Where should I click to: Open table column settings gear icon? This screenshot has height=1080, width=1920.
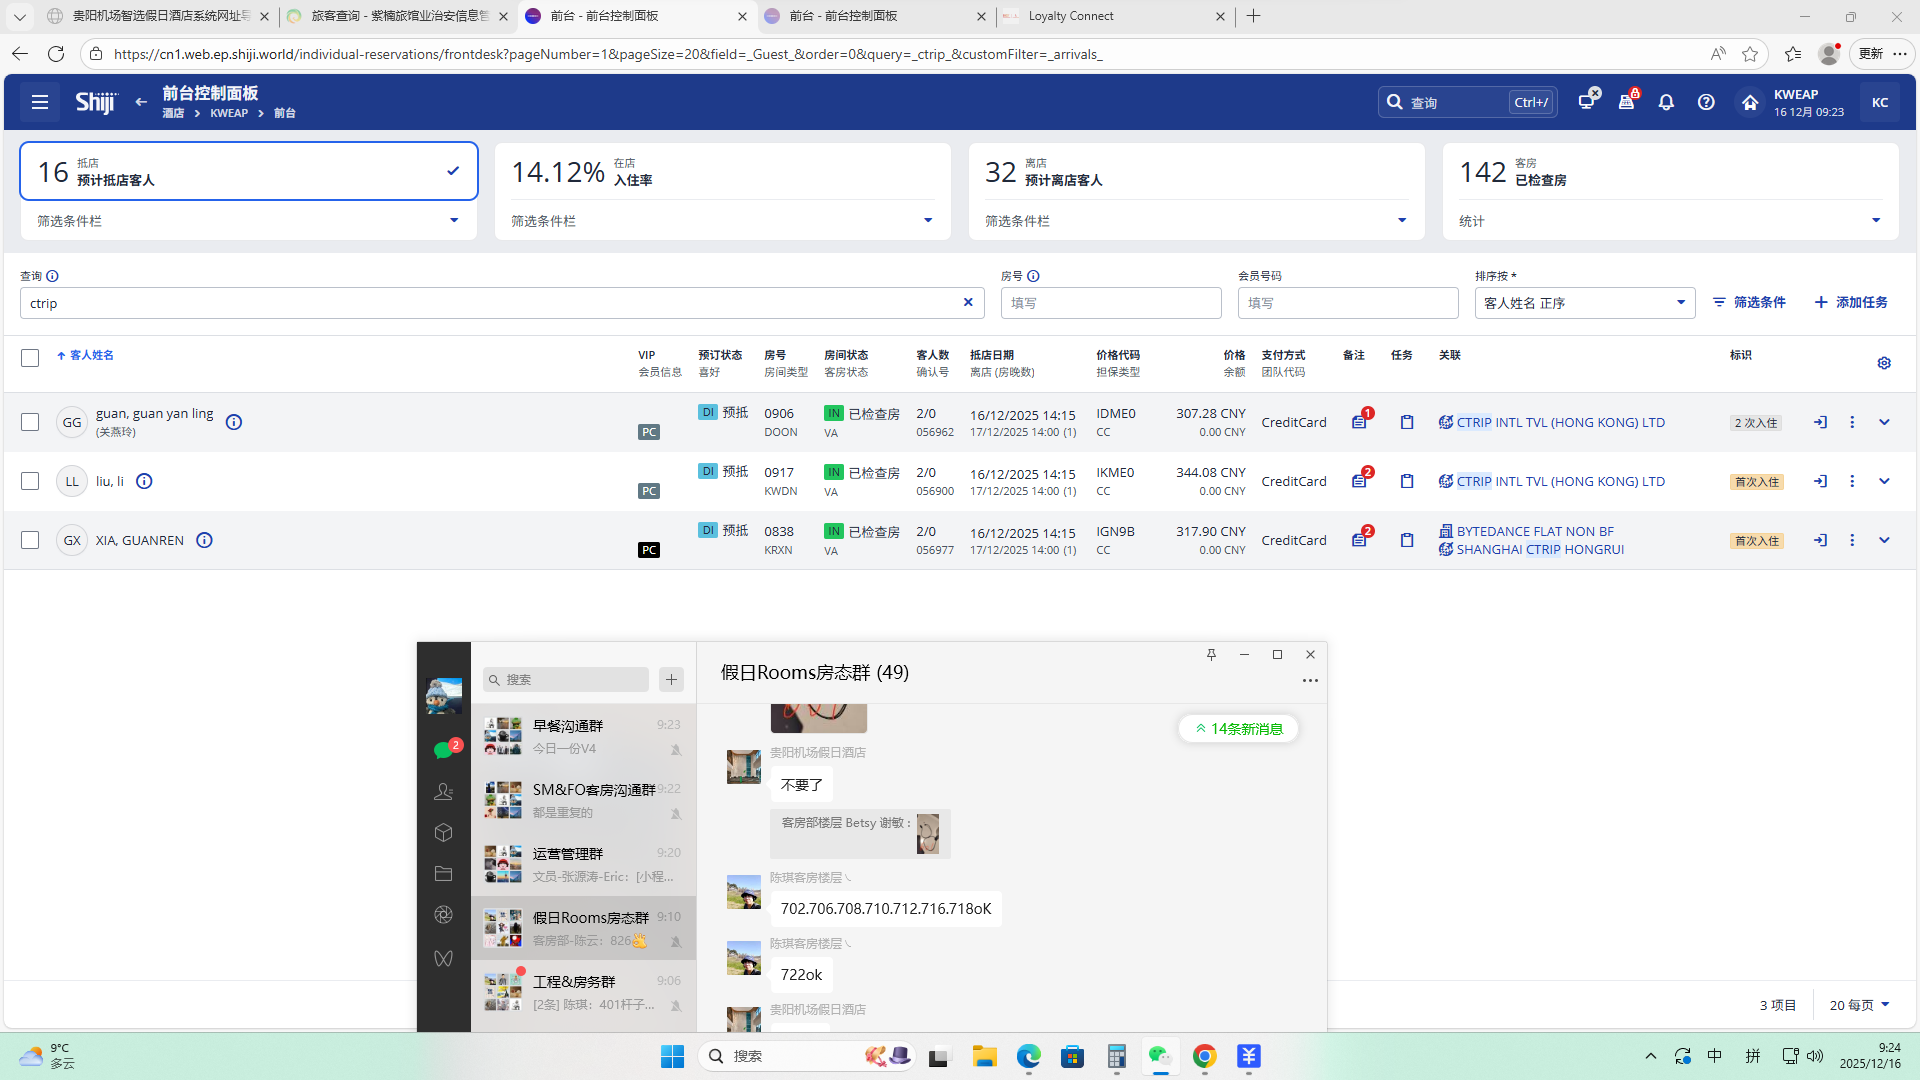(1884, 363)
